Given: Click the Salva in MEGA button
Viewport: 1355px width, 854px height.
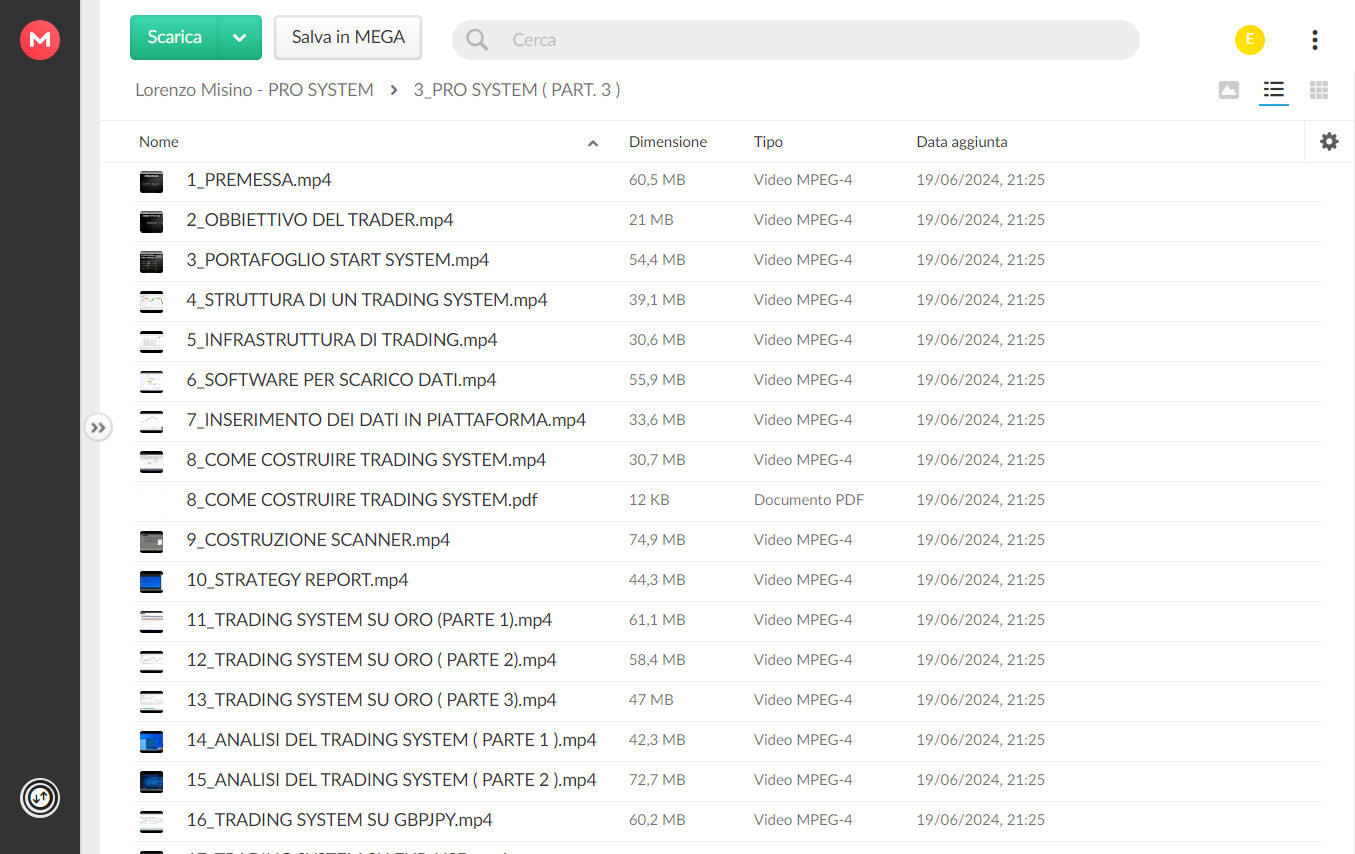Looking at the screenshot, I should click(x=348, y=38).
